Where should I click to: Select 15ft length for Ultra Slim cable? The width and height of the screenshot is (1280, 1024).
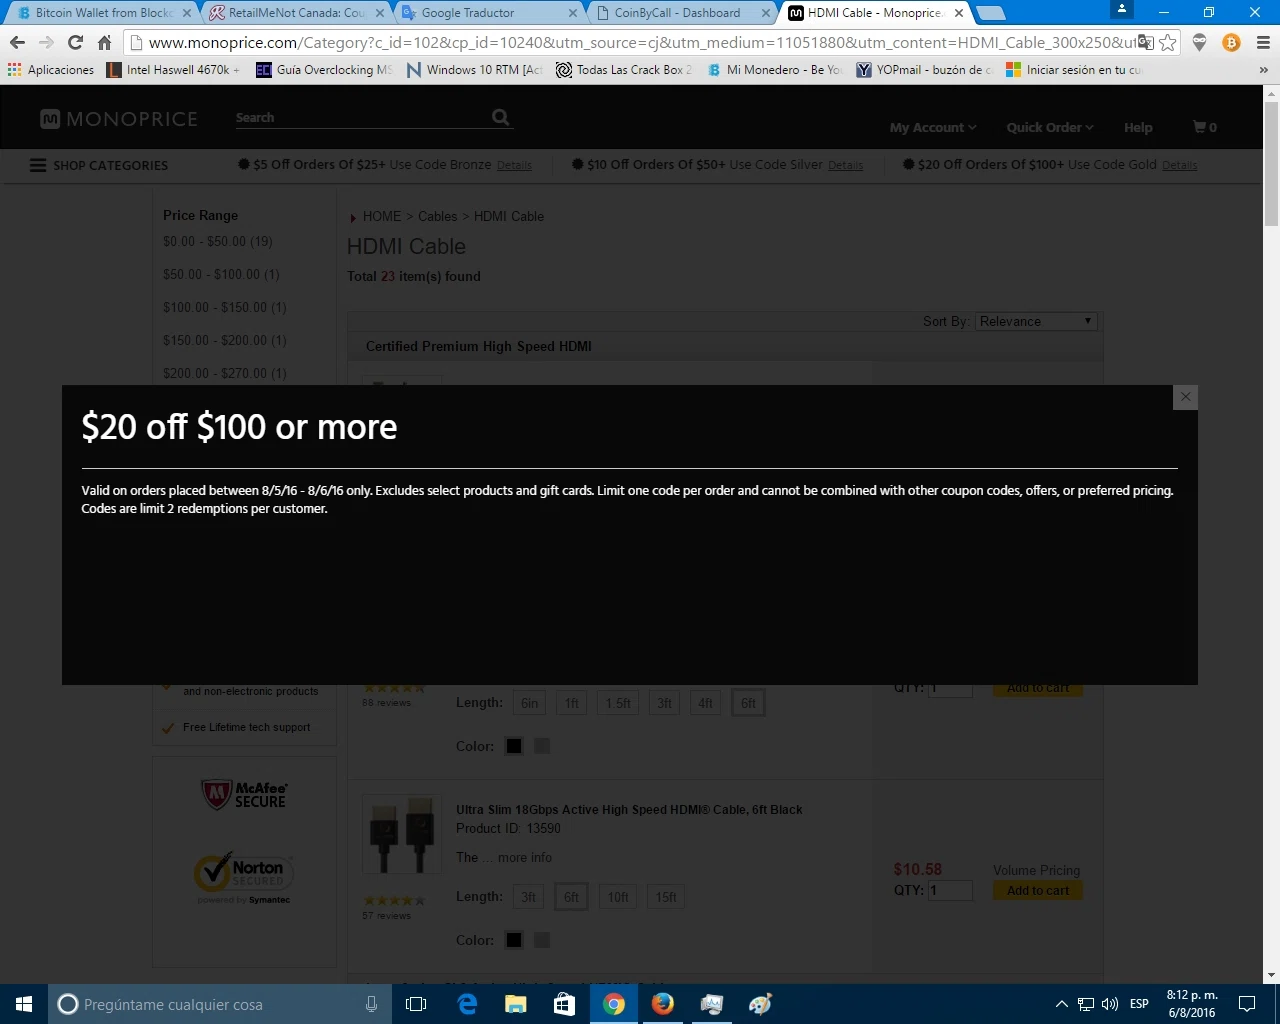(x=666, y=897)
